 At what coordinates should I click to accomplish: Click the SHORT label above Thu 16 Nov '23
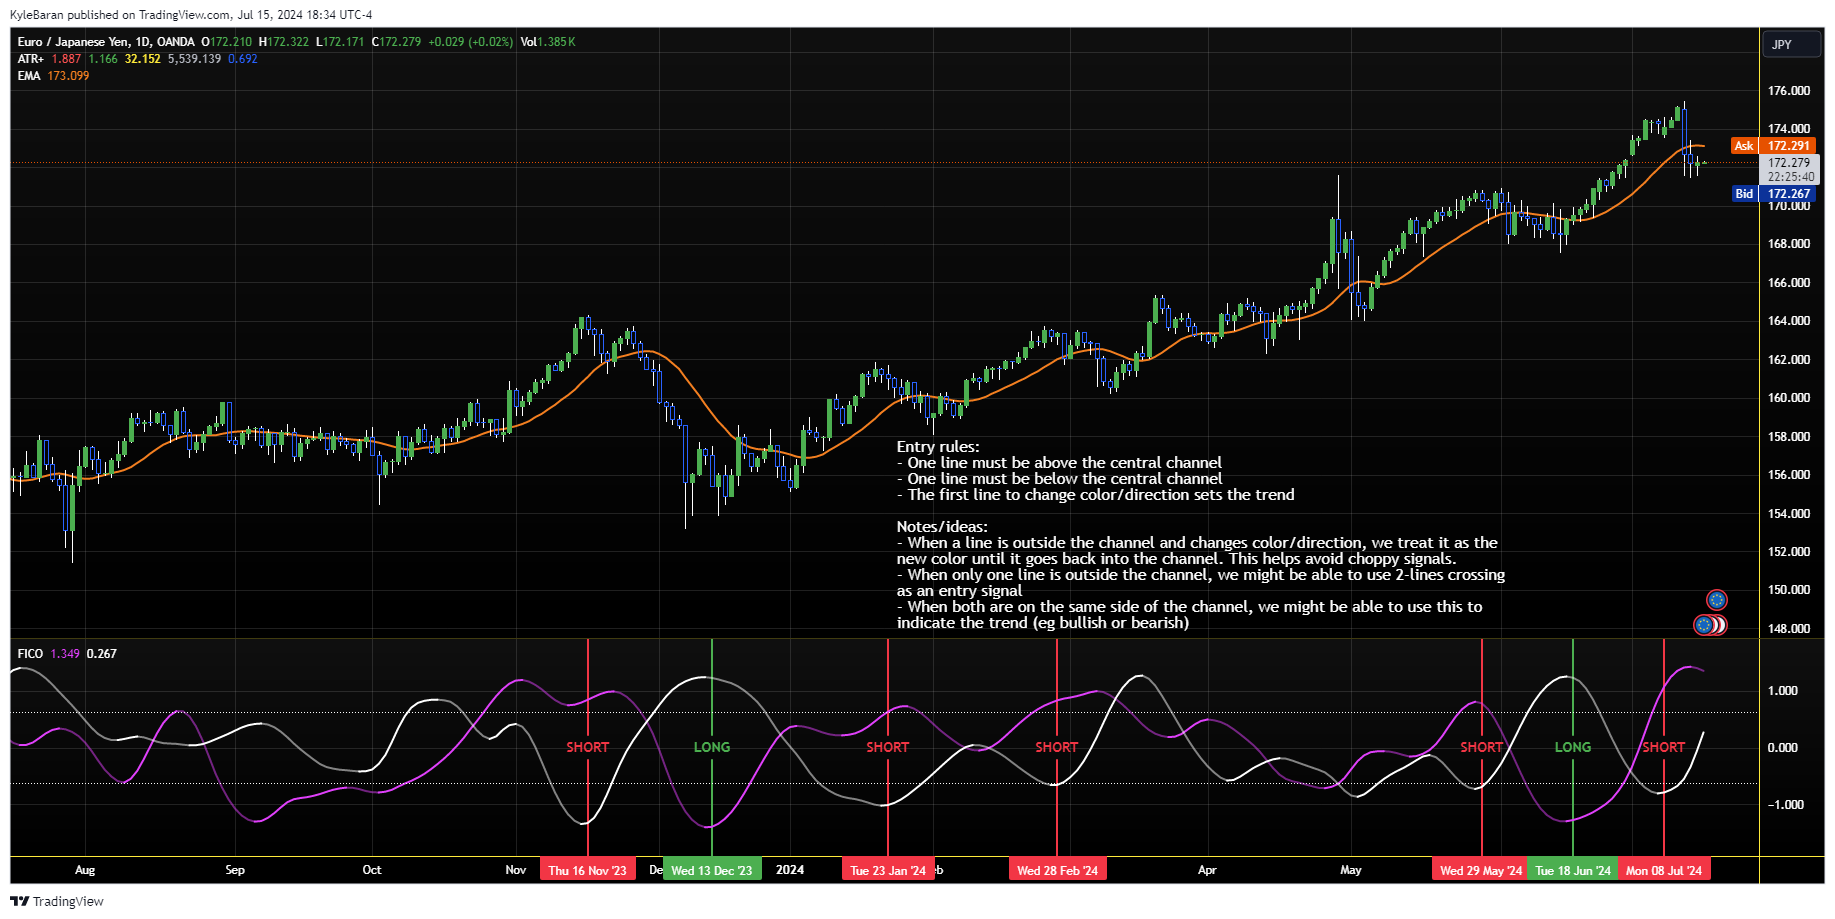pos(588,747)
